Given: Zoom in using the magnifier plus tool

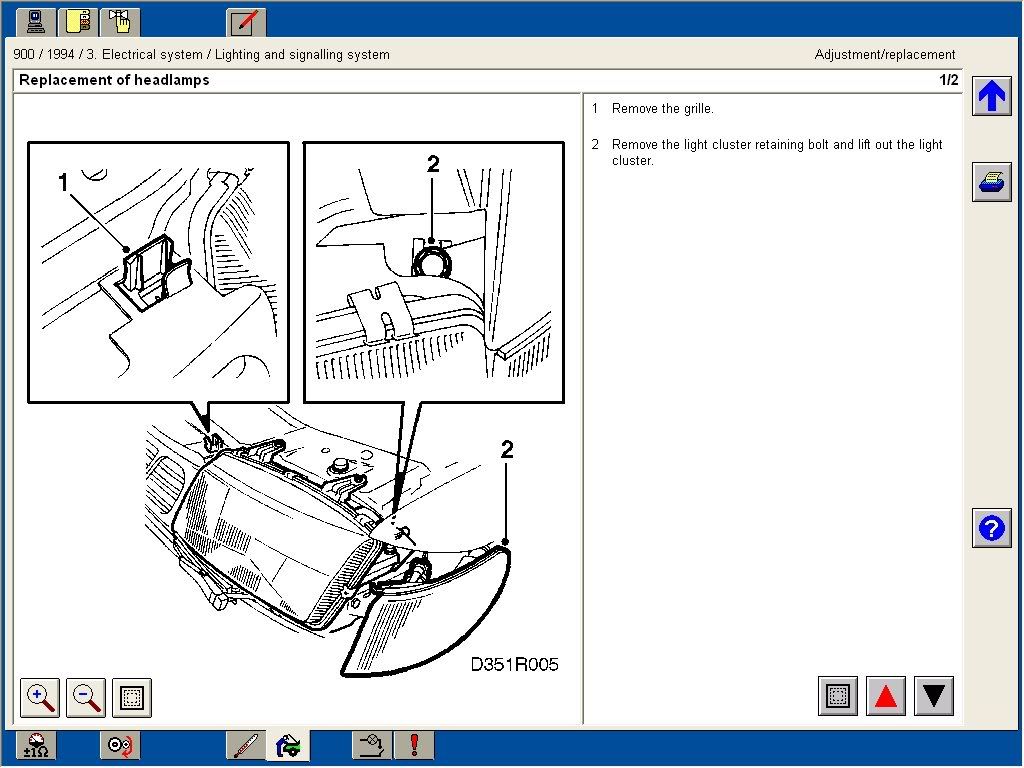Looking at the screenshot, I should coord(39,697).
